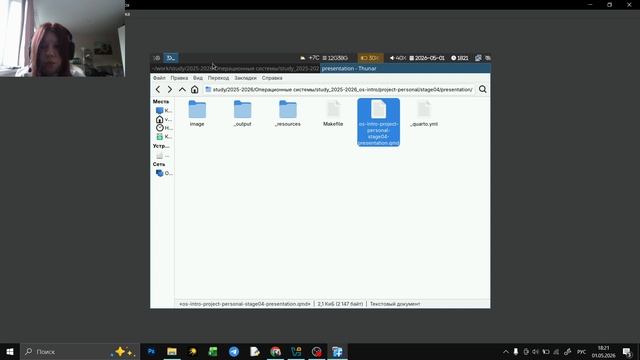Open the Windows notification center icon
Screen dimensions: 640x360
click(x=627, y=351)
